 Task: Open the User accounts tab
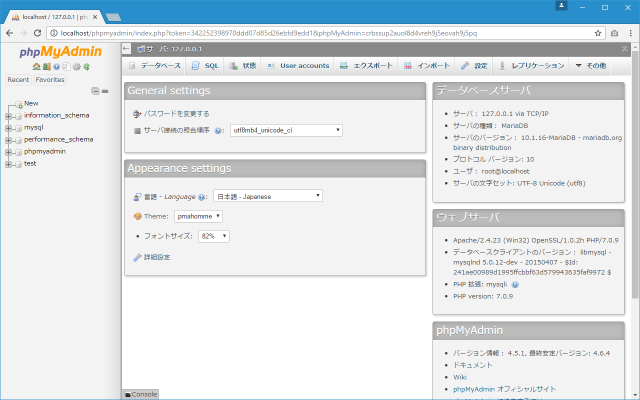click(x=298, y=66)
